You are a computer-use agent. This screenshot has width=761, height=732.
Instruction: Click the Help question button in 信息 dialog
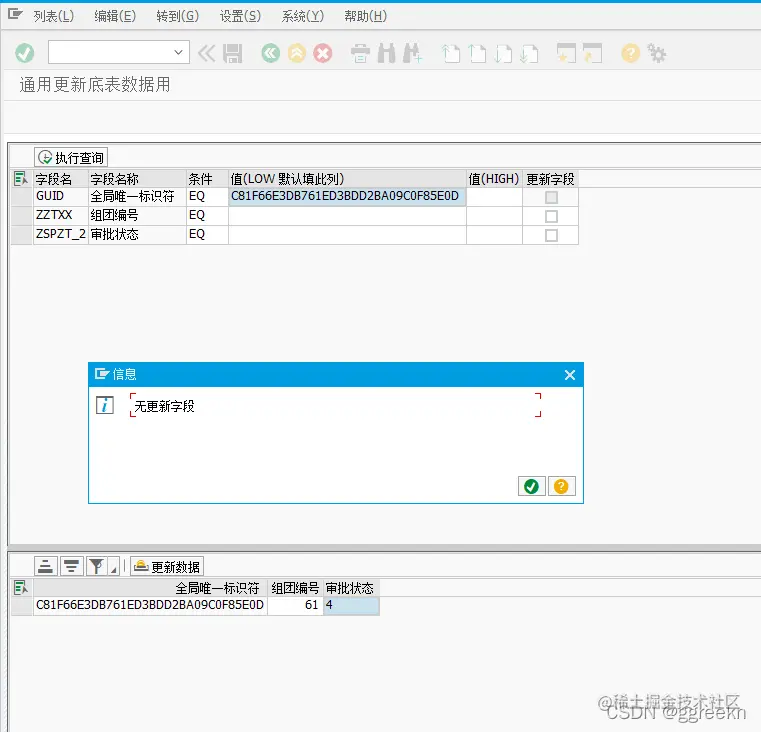click(x=562, y=486)
